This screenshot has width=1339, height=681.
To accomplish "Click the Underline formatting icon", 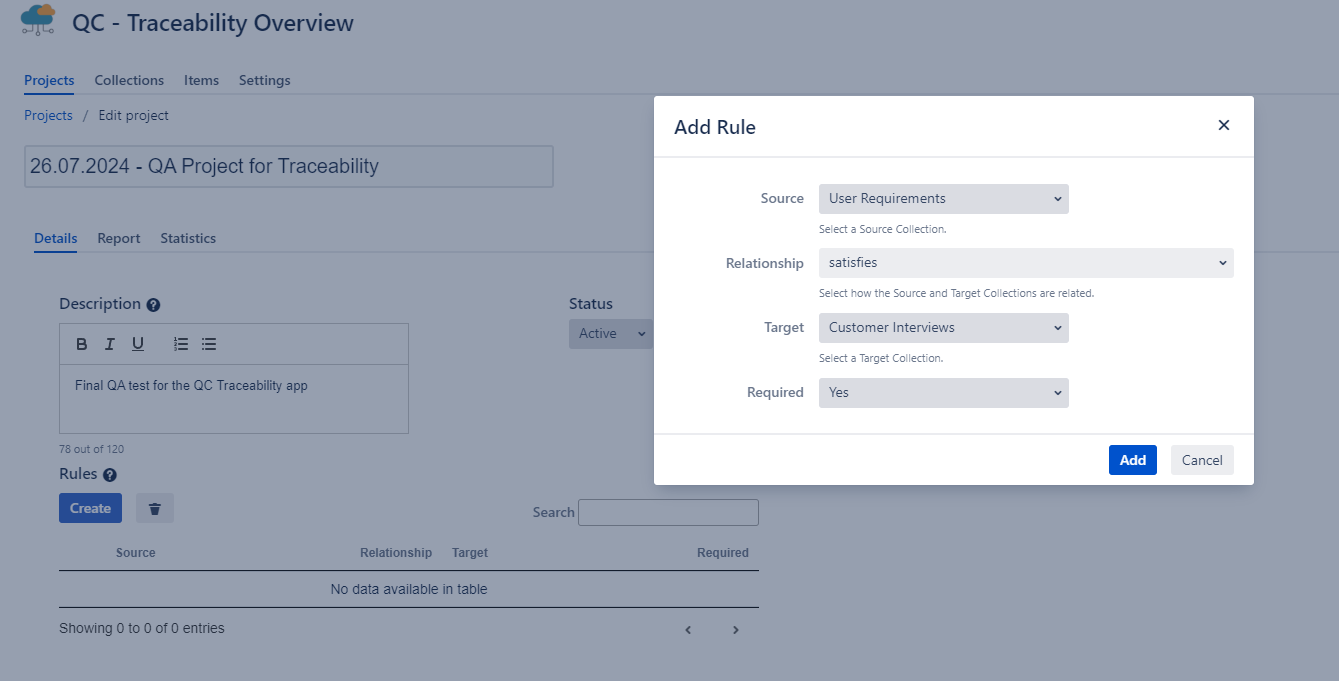I will [x=138, y=344].
